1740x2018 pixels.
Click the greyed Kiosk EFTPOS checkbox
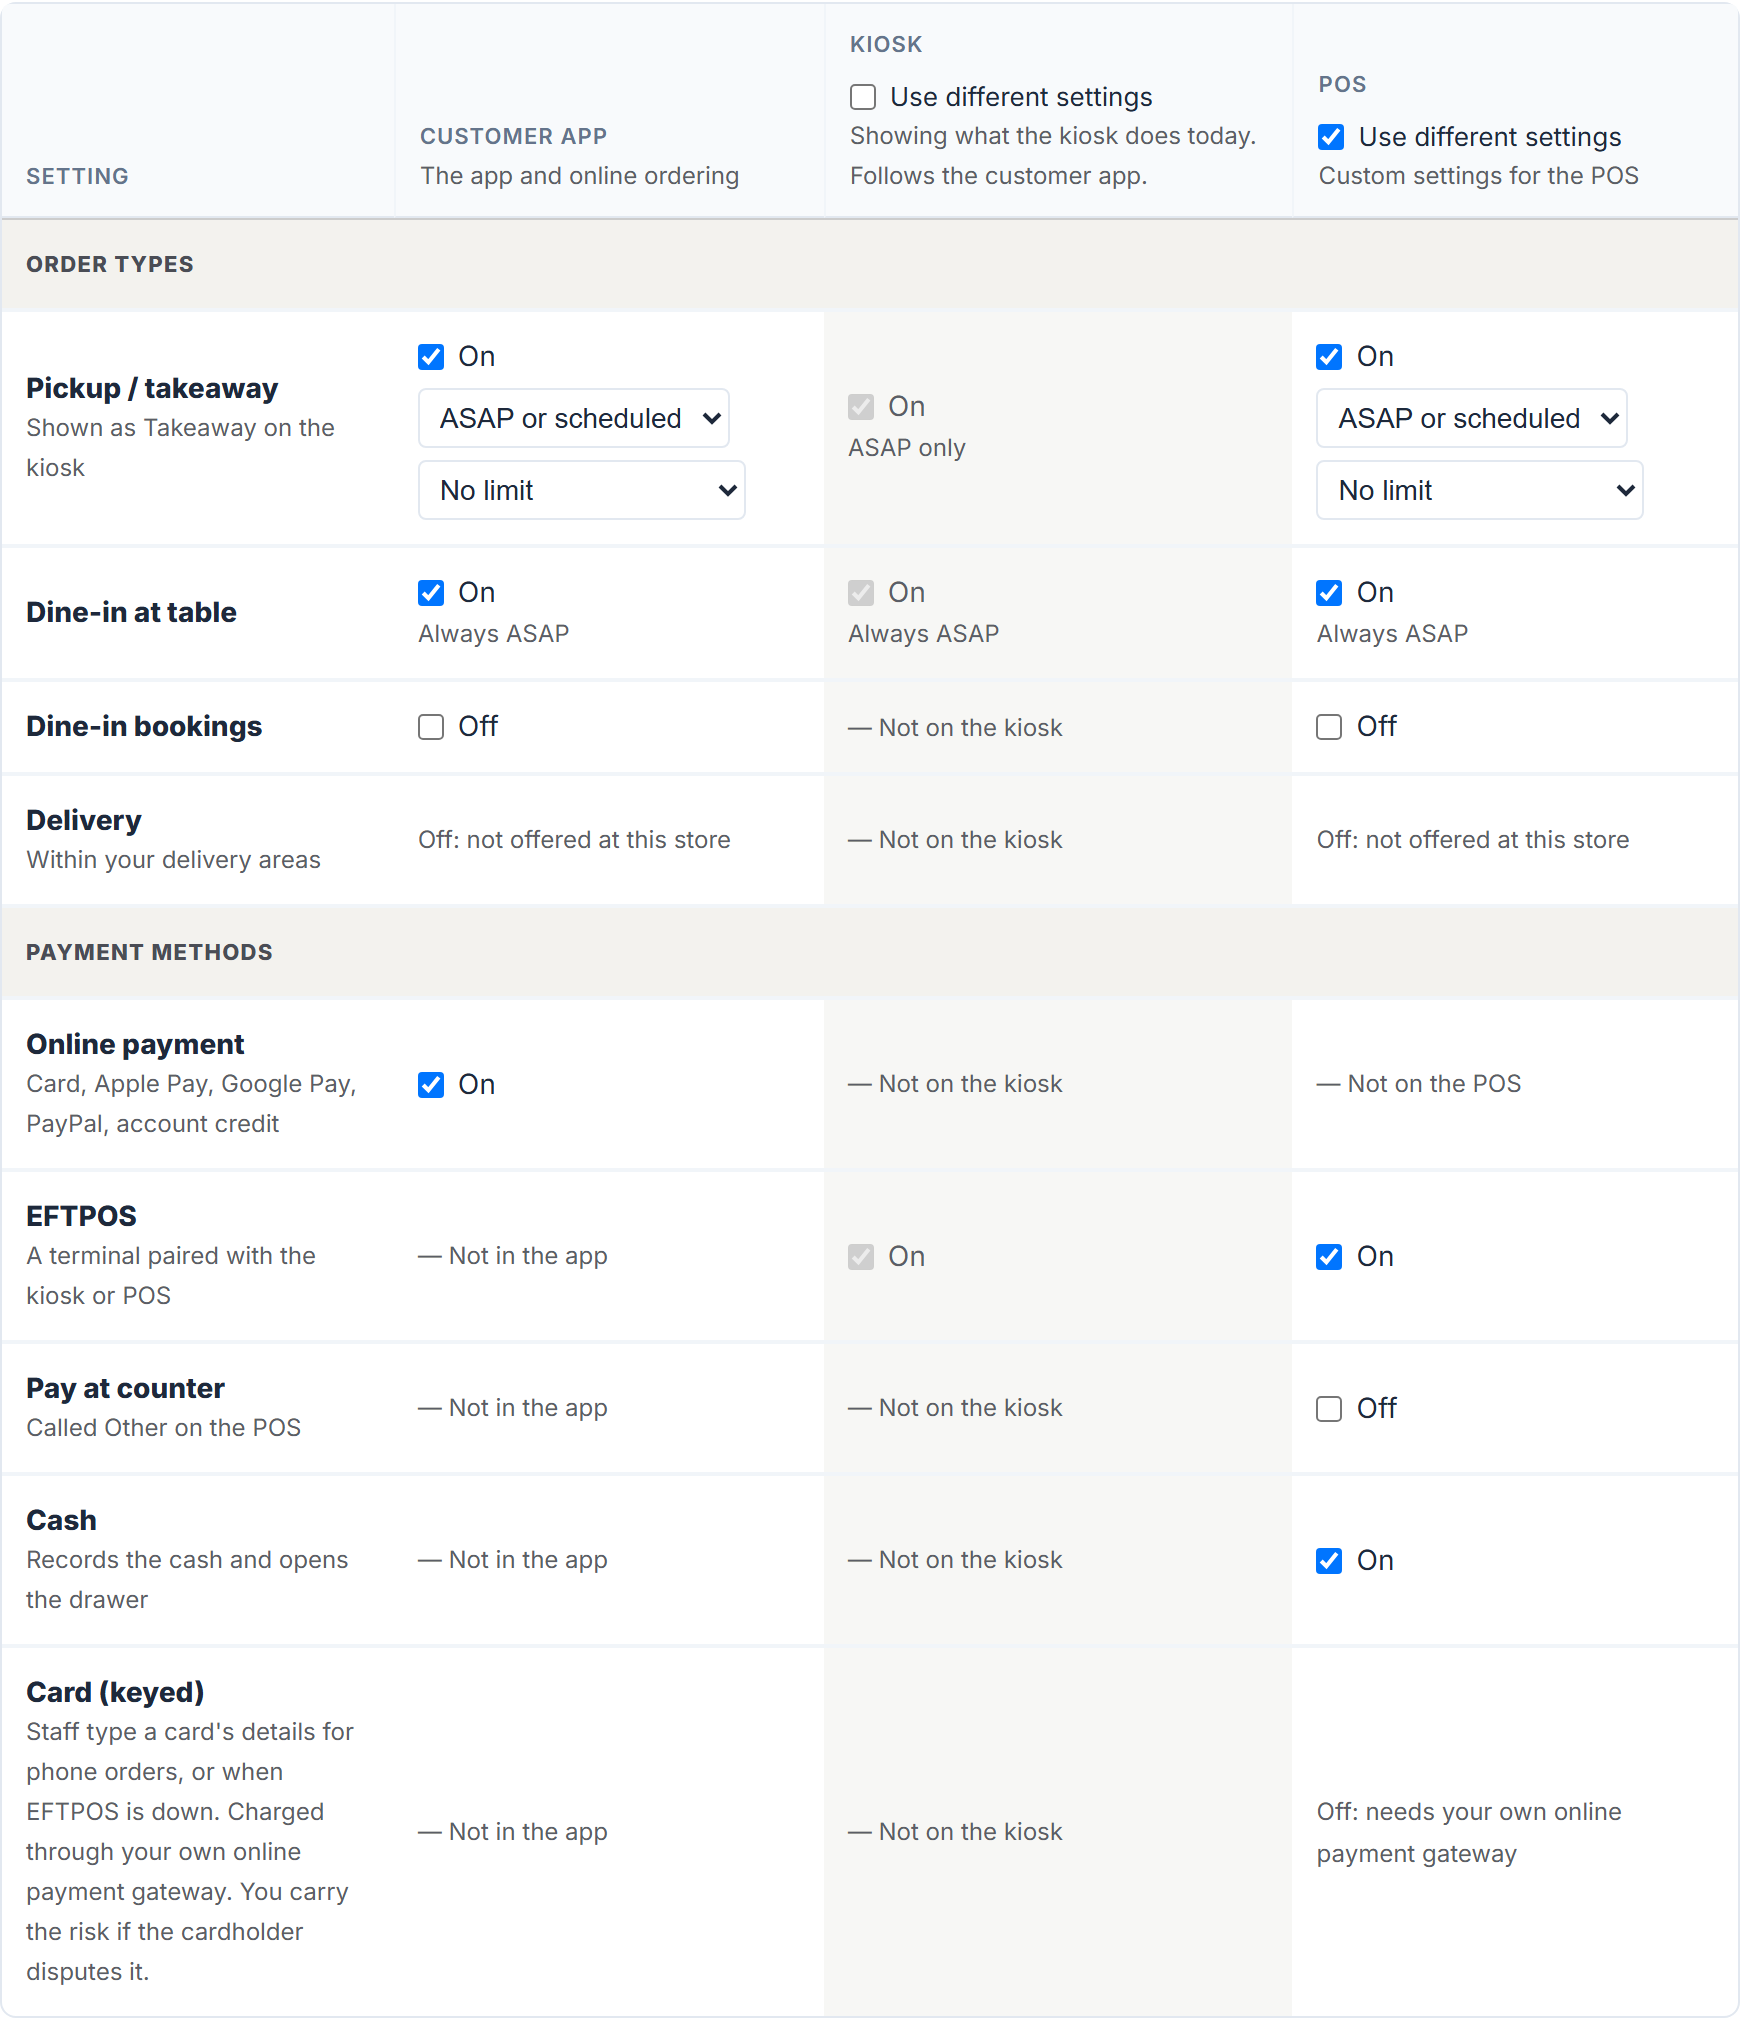tap(861, 1257)
